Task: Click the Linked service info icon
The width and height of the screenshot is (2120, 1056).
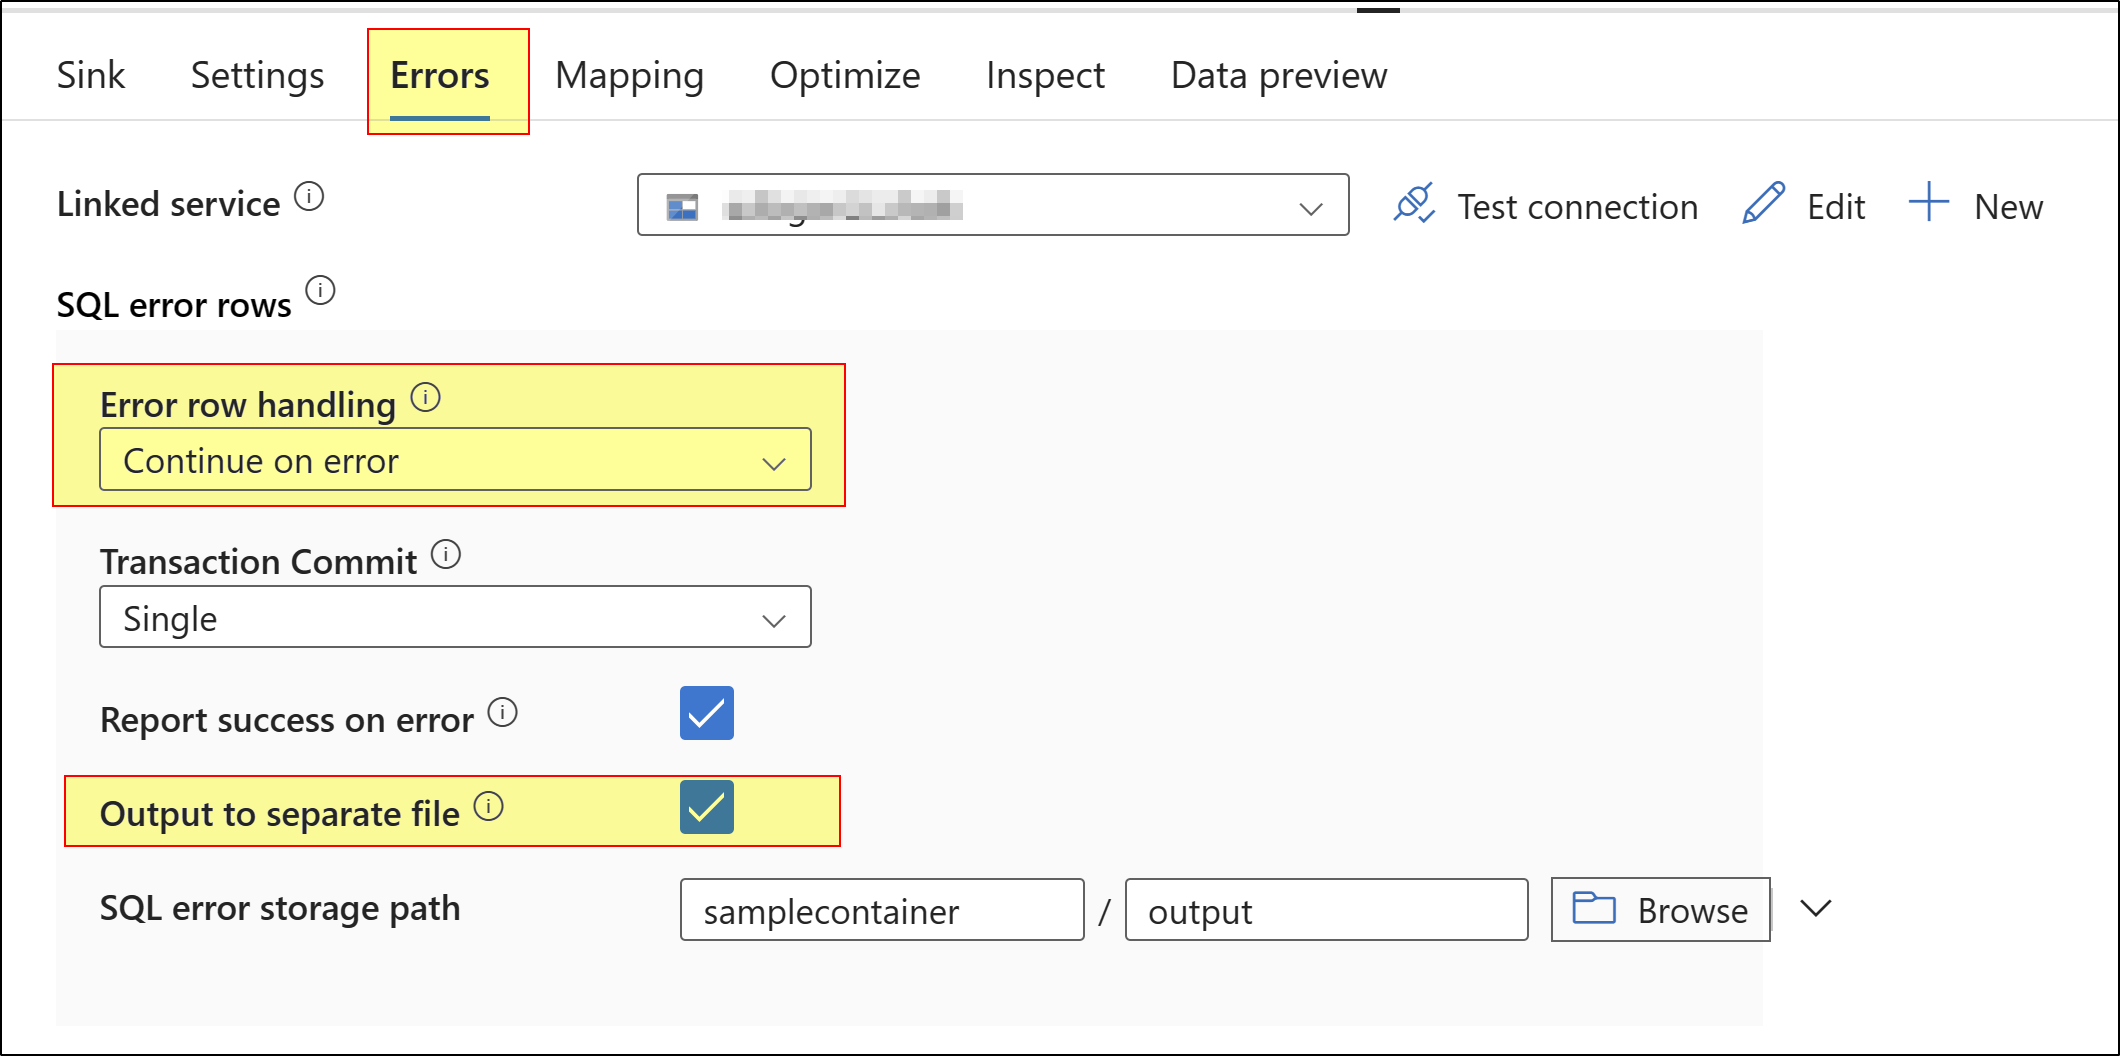Action: pyautogui.click(x=309, y=197)
